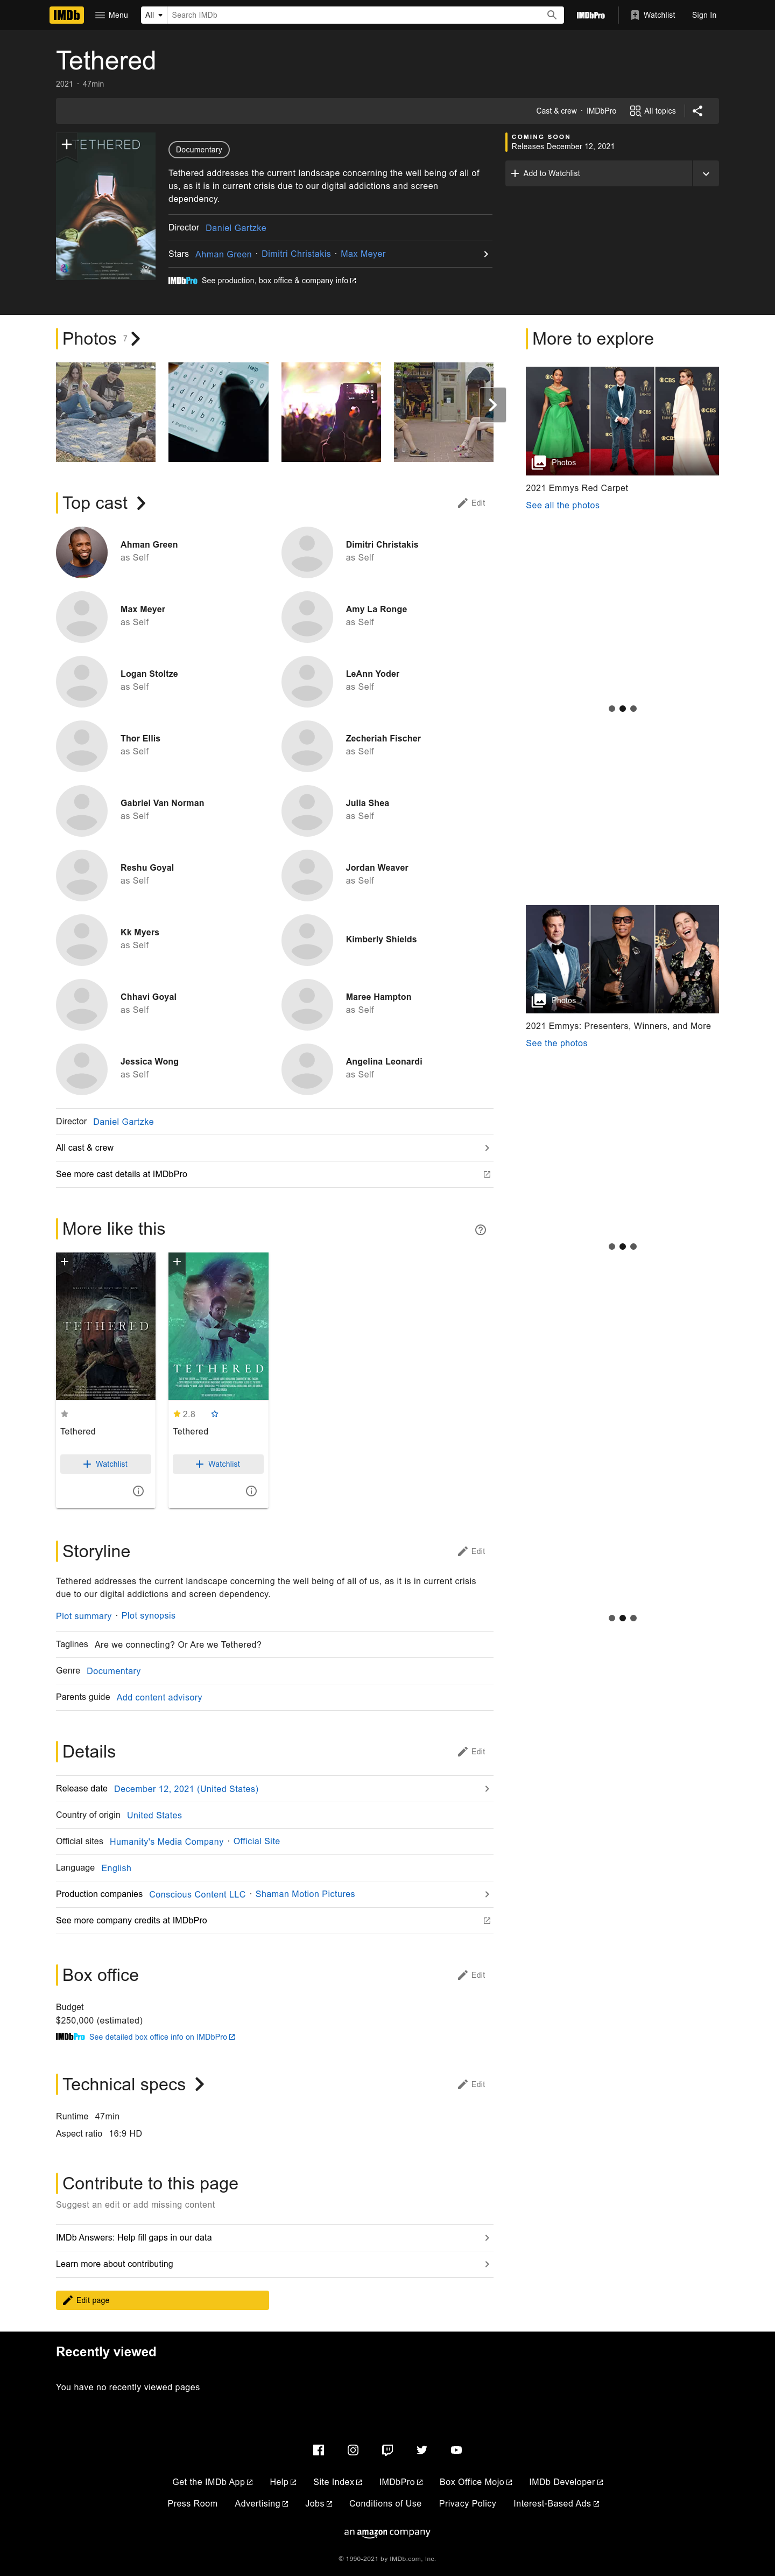Image resolution: width=775 pixels, height=2576 pixels.
Task: Click Watchlist button under 2.8-rated Tethered card
Action: [218, 1464]
